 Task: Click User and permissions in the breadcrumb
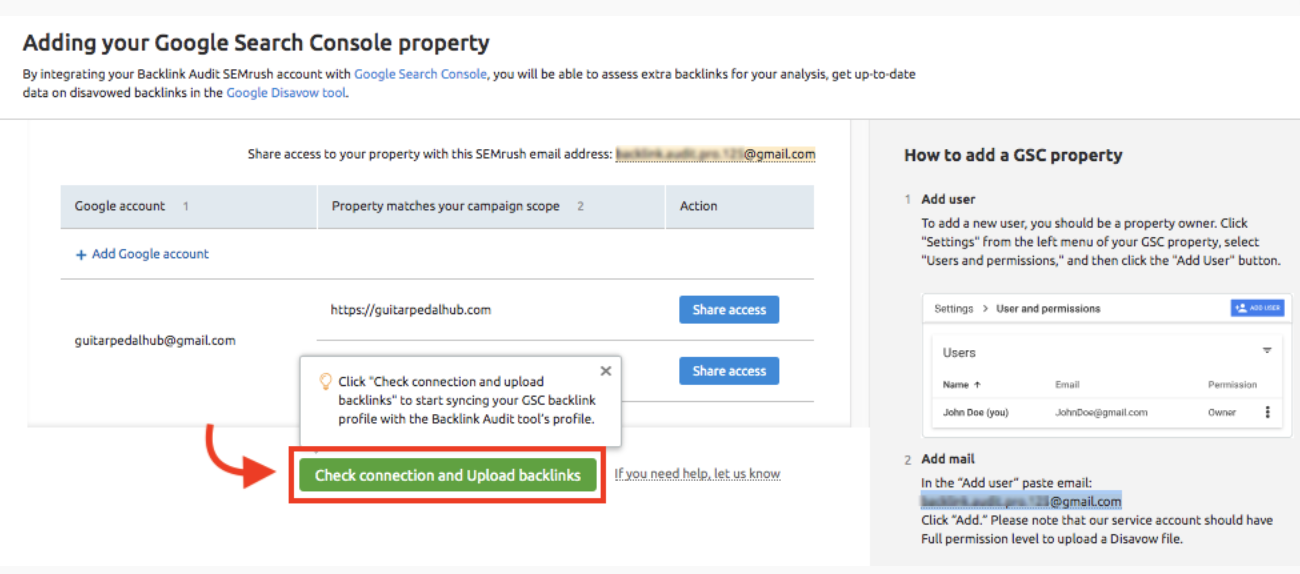coord(1048,309)
